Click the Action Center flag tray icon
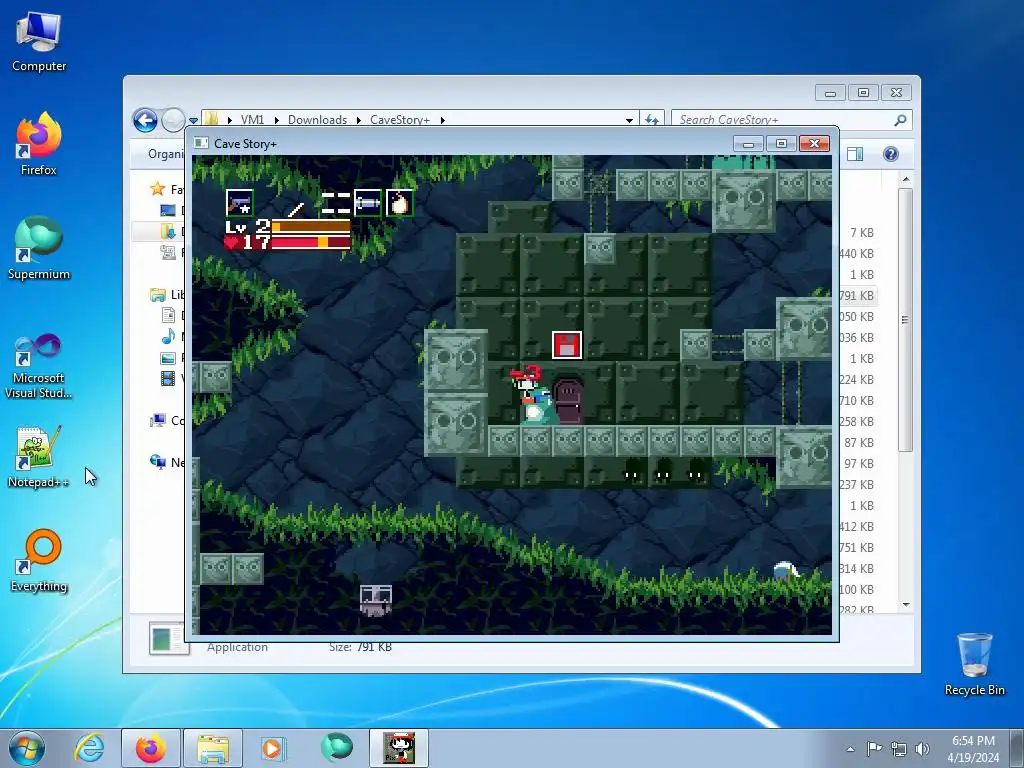Viewport: 1024px width, 768px height. click(874, 749)
